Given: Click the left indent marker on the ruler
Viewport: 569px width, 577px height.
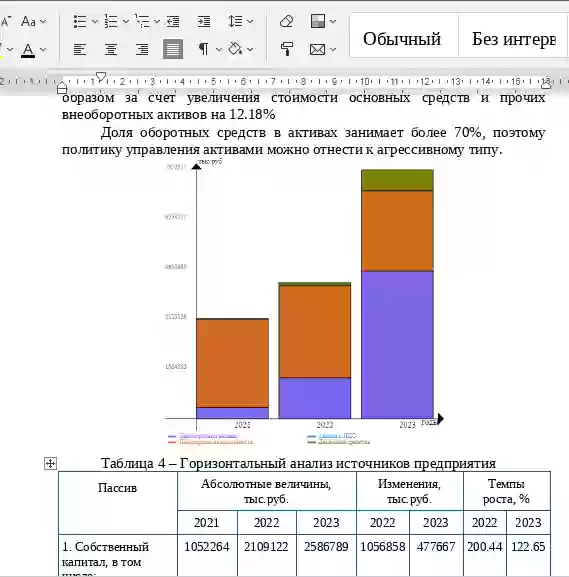Looking at the screenshot, I should point(62,88).
